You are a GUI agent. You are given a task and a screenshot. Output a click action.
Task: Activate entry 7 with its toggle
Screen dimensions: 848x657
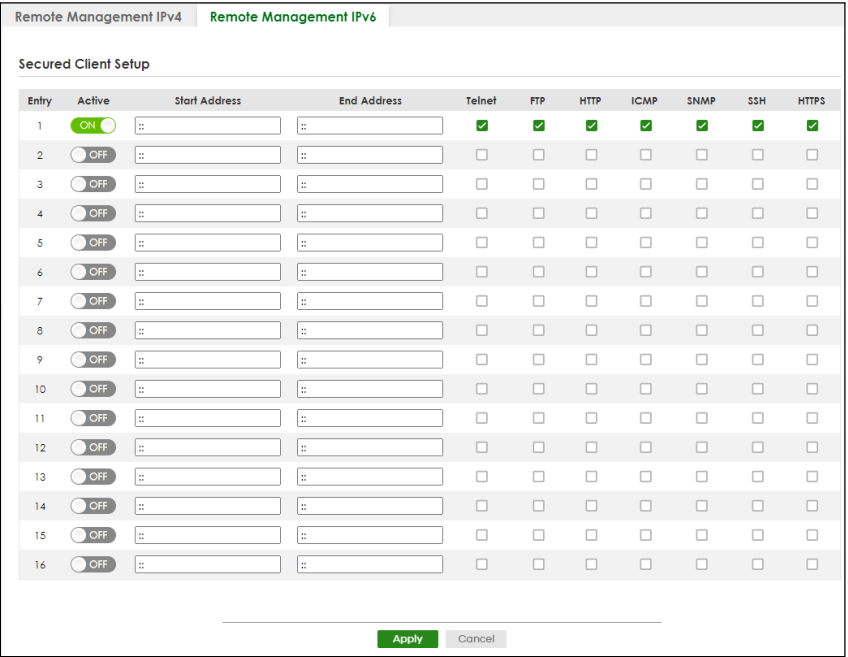pyautogui.click(x=93, y=301)
